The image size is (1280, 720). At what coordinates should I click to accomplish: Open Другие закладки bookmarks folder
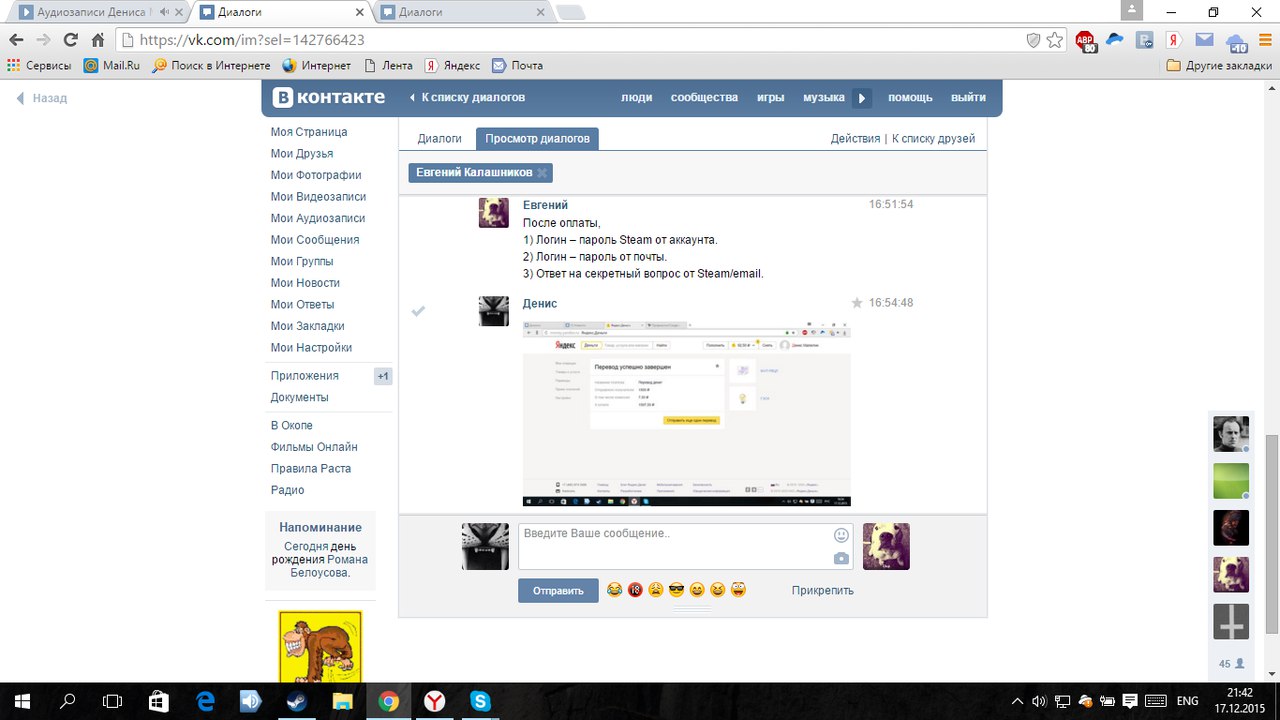(x=1219, y=65)
